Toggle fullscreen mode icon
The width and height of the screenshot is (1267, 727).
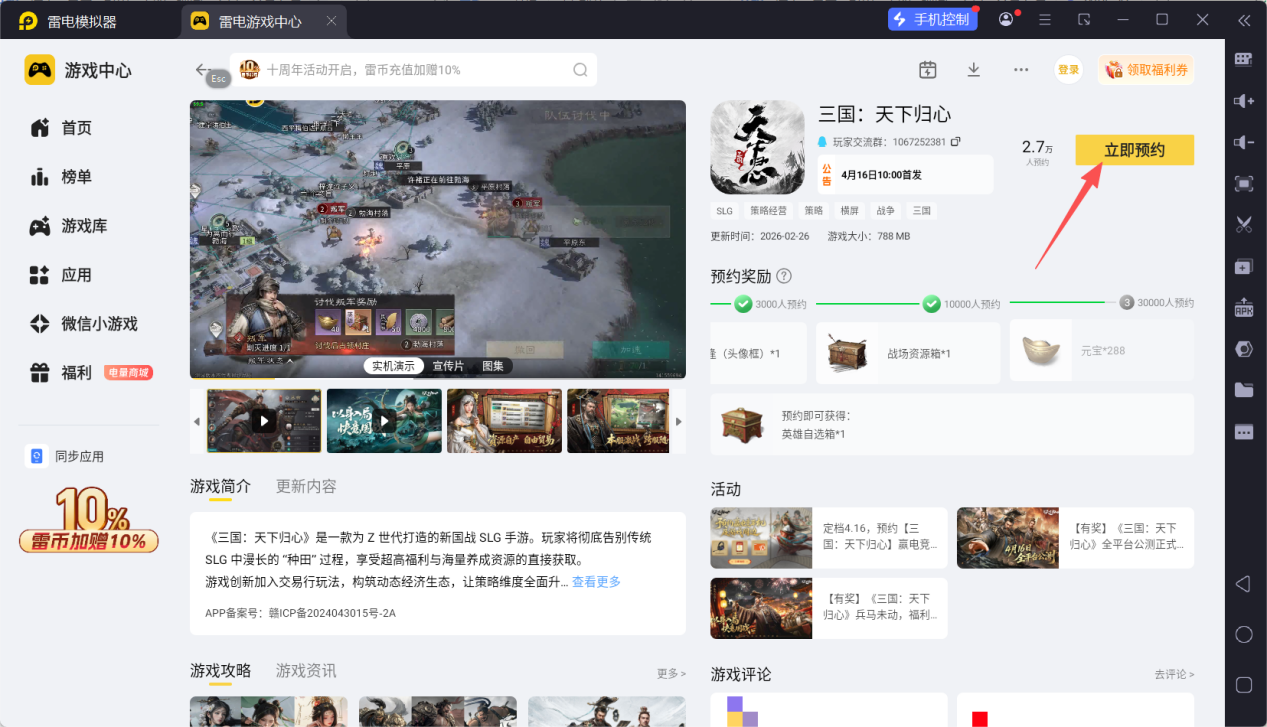click(x=1244, y=183)
